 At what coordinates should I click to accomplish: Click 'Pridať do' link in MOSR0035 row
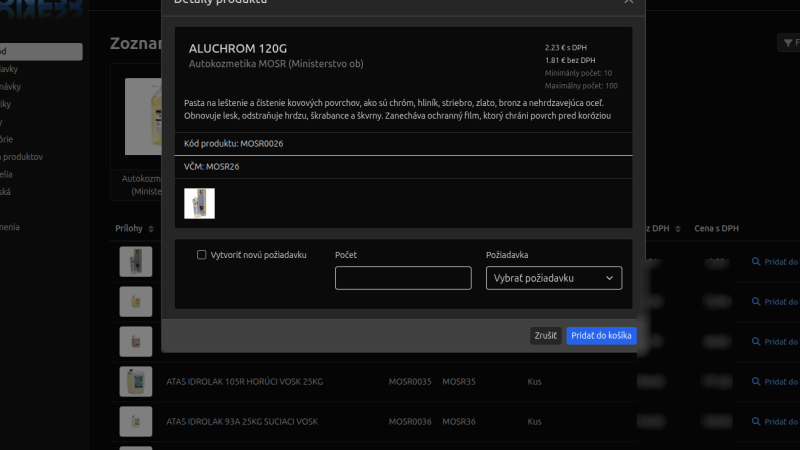pos(782,382)
